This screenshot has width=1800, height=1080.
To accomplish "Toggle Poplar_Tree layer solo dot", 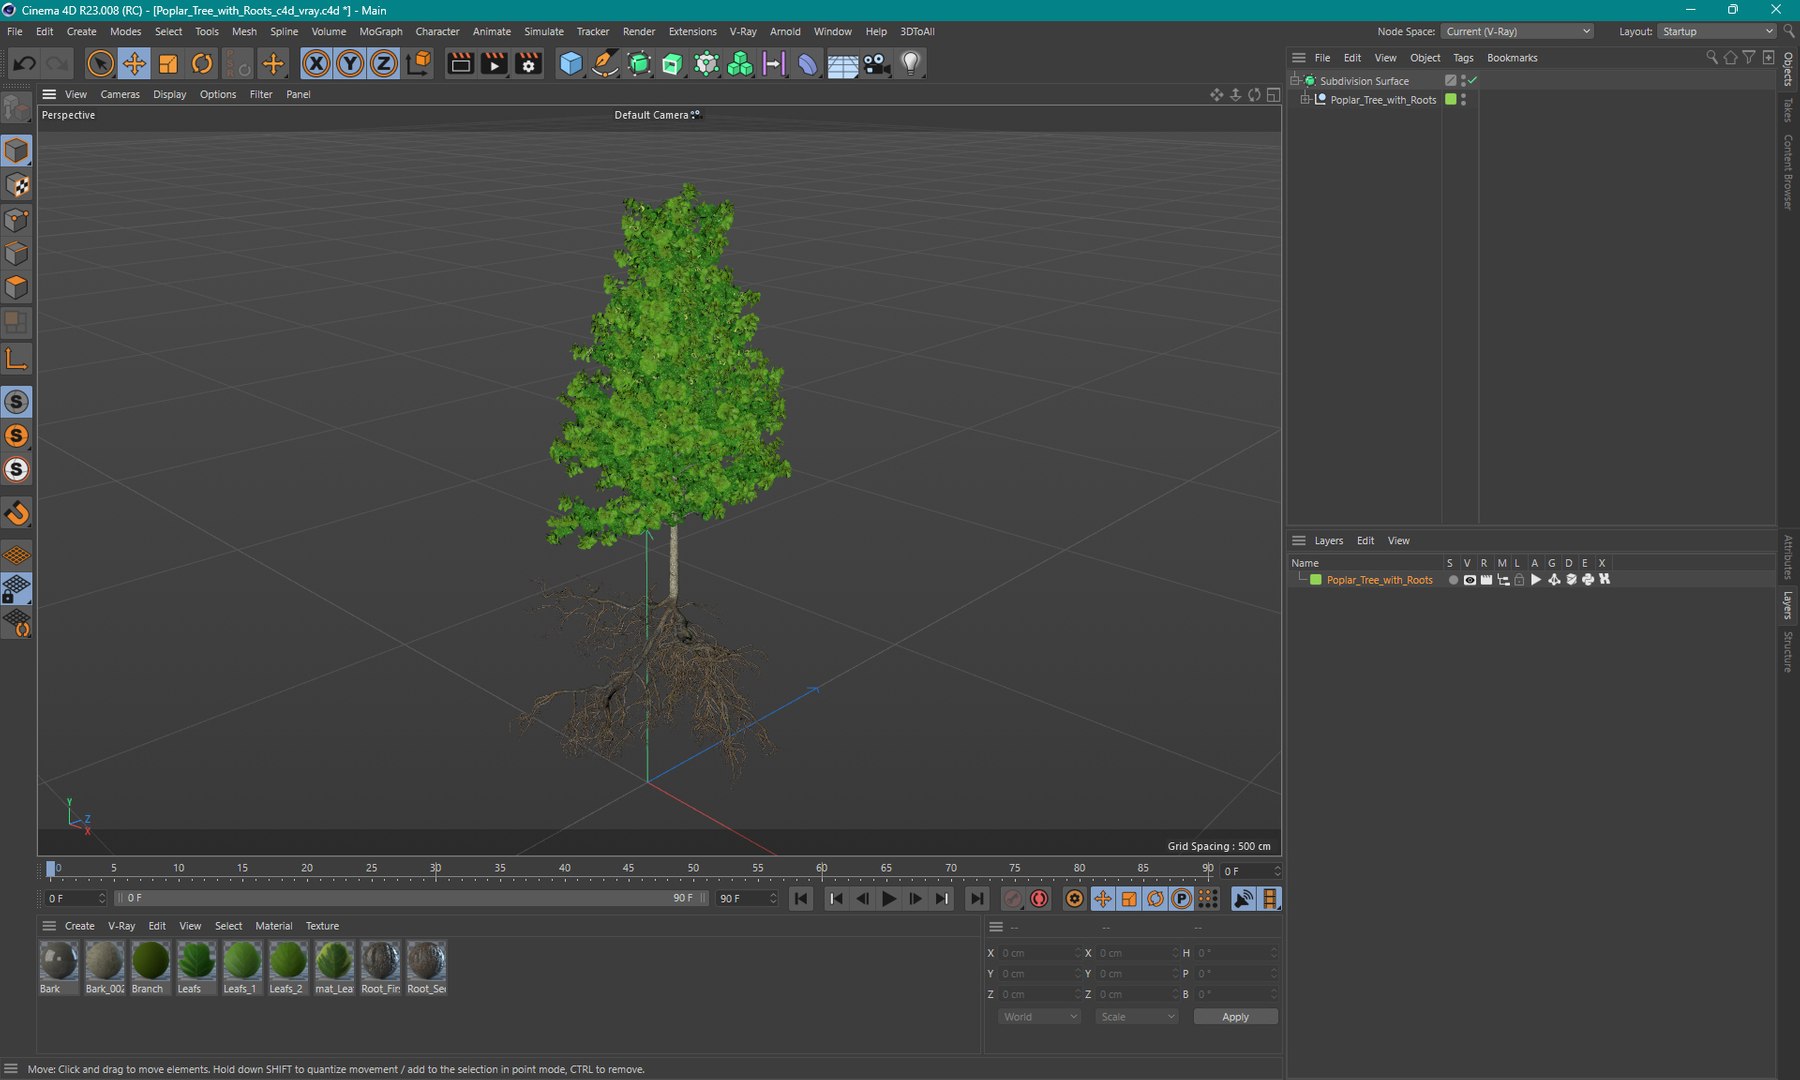I will pyautogui.click(x=1453, y=580).
